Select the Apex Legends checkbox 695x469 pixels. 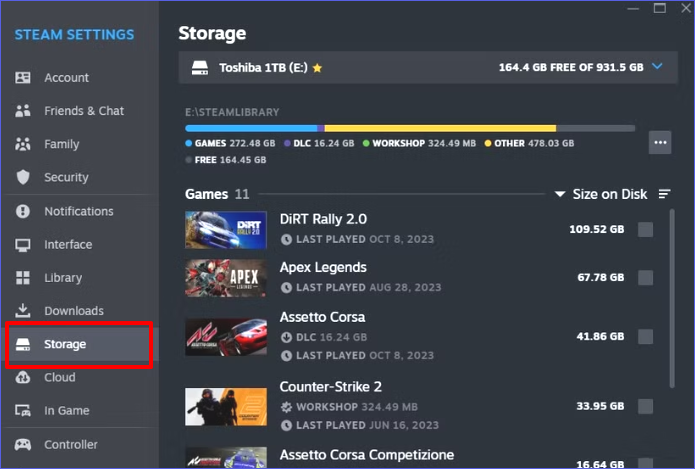tap(645, 278)
